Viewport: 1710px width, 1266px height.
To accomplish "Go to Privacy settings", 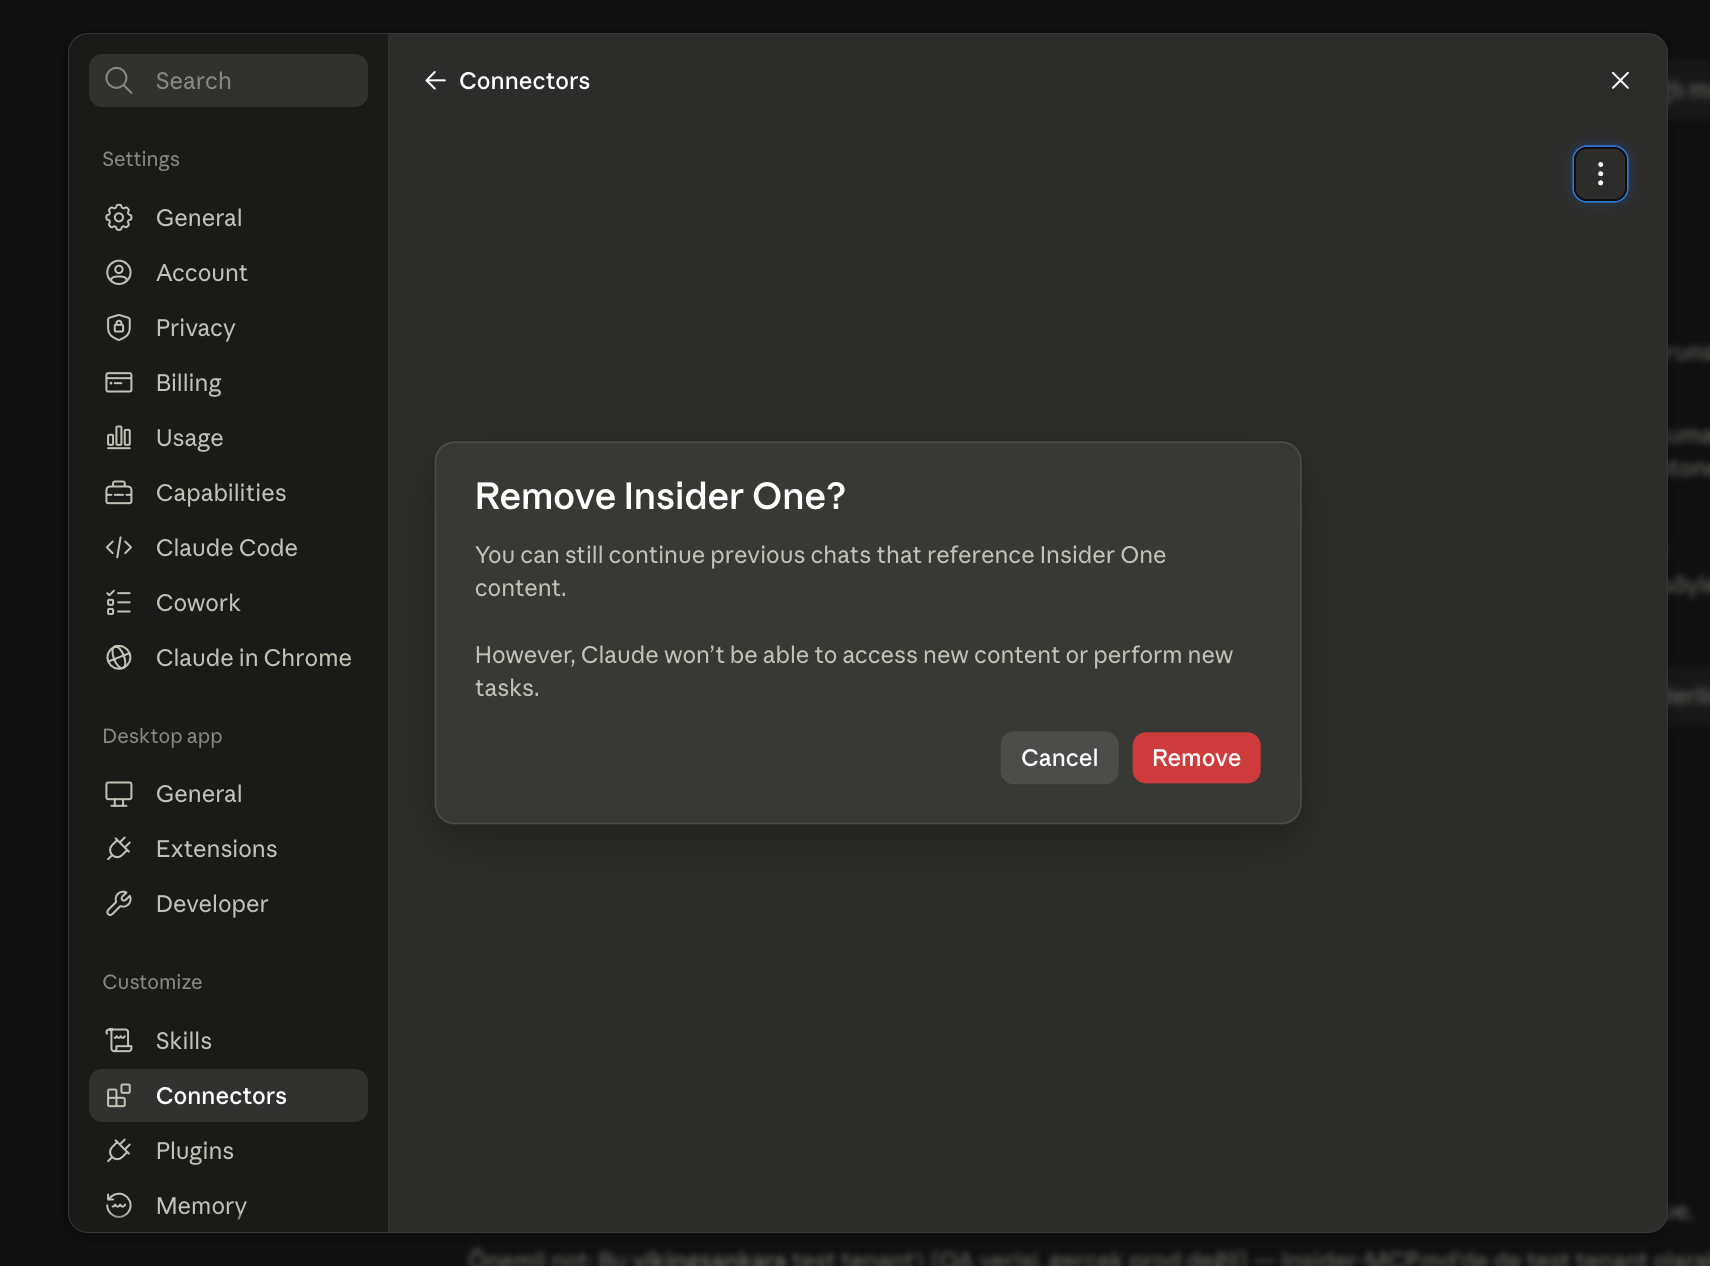I will [x=228, y=327].
